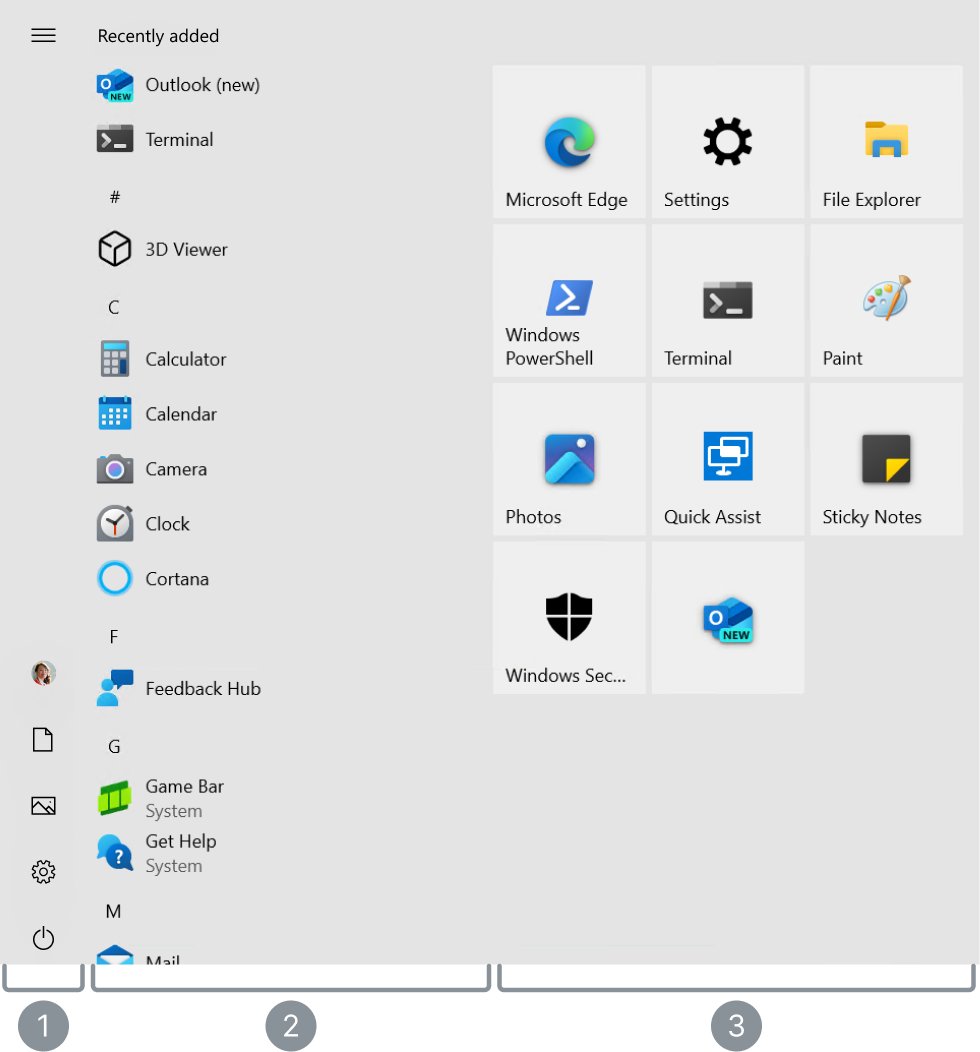Screen dimensions: 980x1052
Task: Launch Windows PowerShell tile
Action: (569, 301)
